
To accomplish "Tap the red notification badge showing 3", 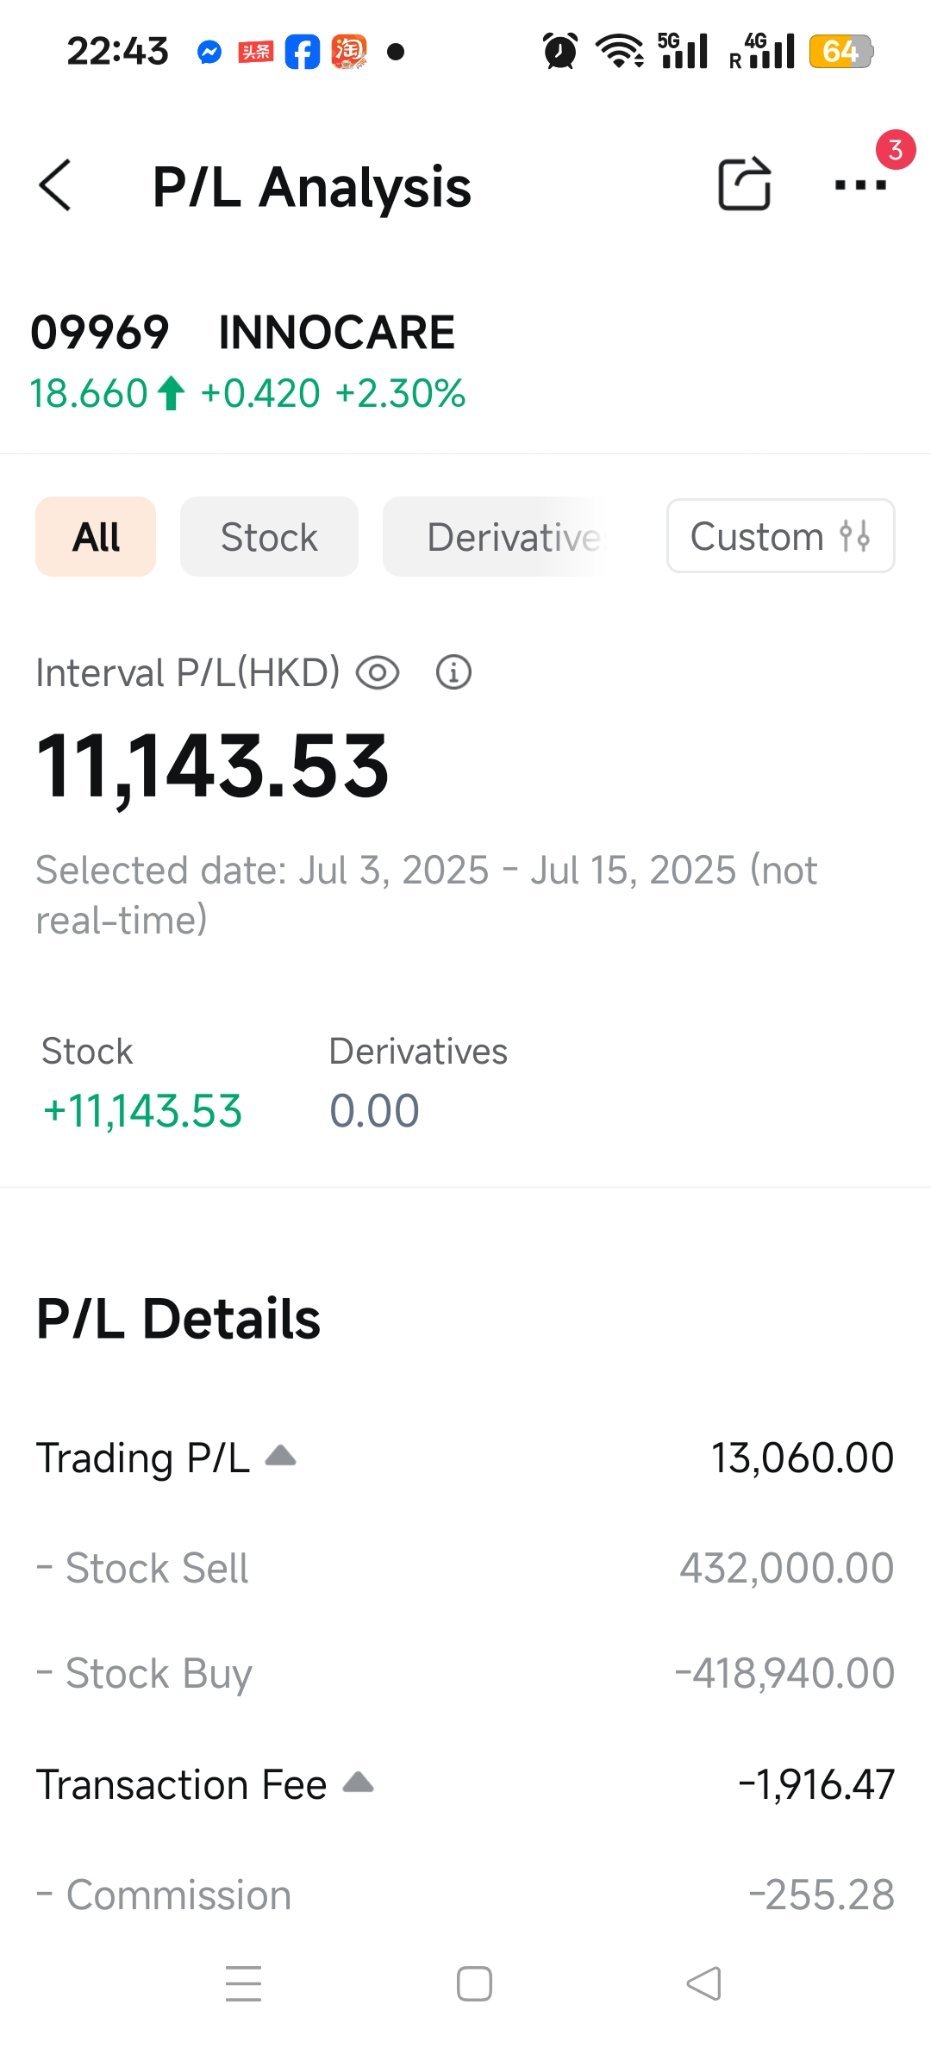I will [895, 150].
